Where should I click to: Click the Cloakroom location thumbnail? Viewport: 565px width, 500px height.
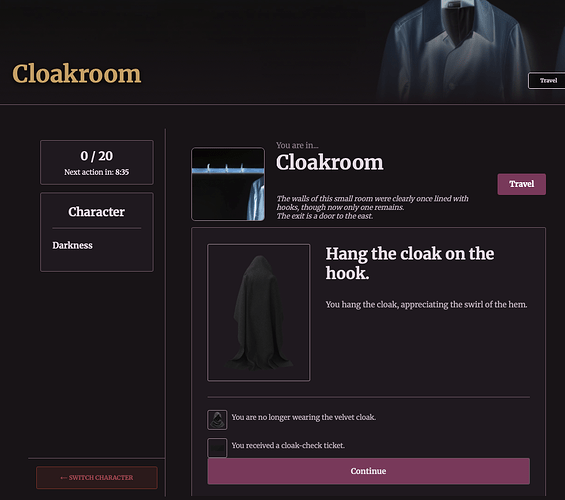click(228, 184)
